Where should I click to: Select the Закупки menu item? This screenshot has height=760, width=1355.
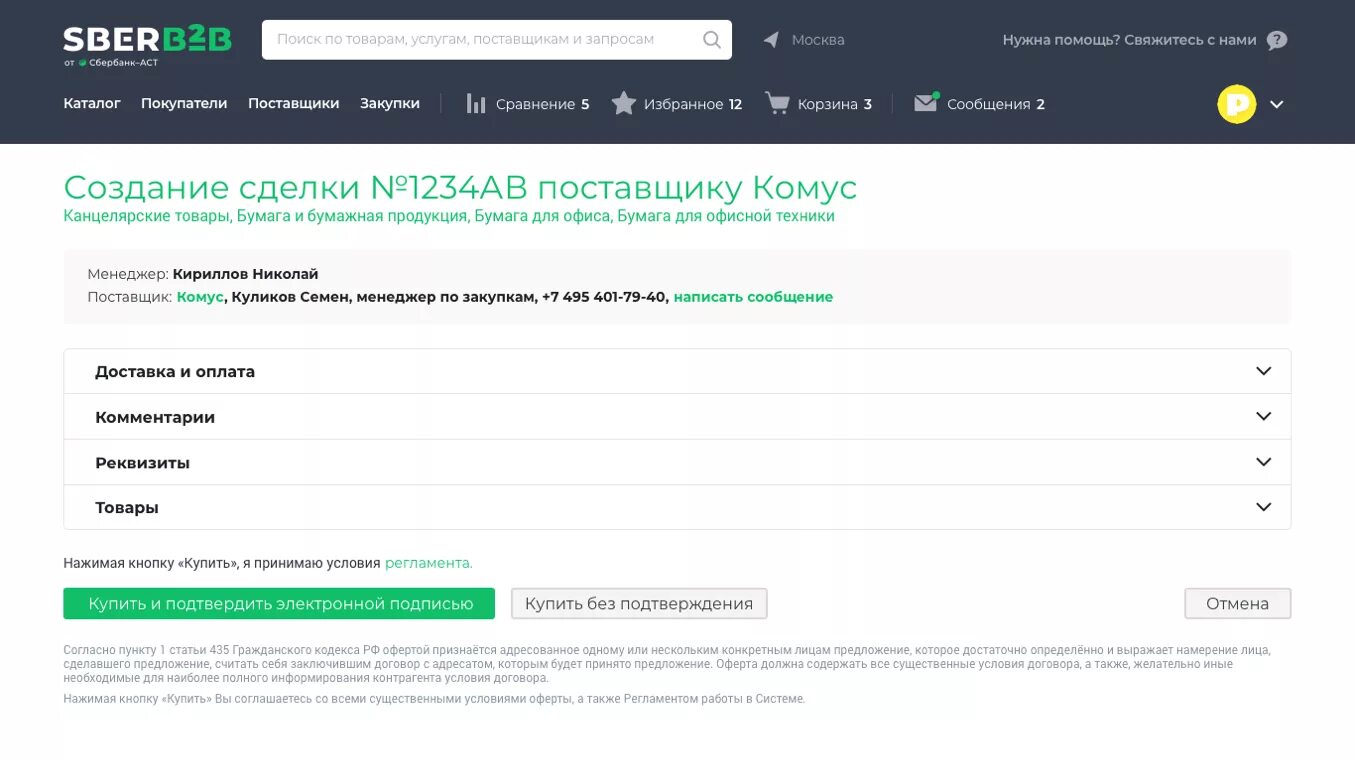389,102
